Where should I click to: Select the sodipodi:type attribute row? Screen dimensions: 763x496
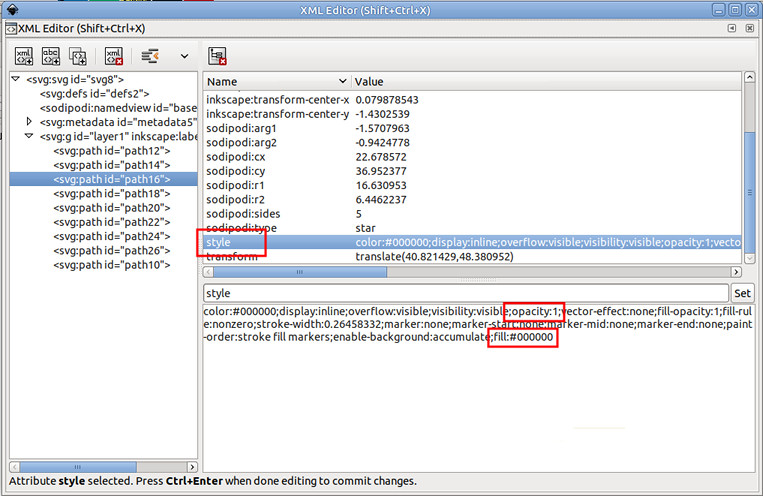point(472,228)
